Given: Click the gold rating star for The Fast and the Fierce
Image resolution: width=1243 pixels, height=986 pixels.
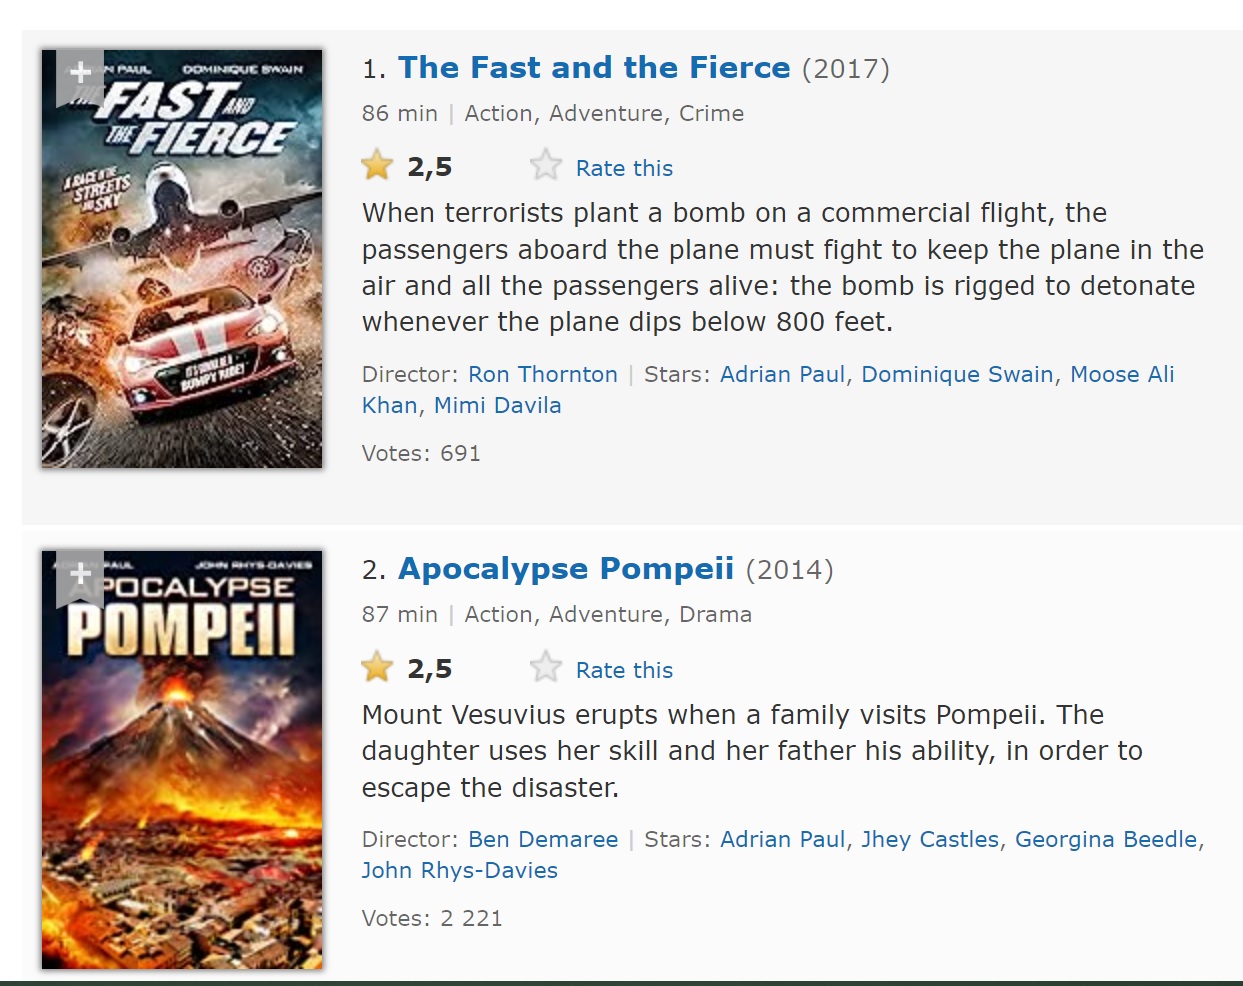Looking at the screenshot, I should 378,165.
